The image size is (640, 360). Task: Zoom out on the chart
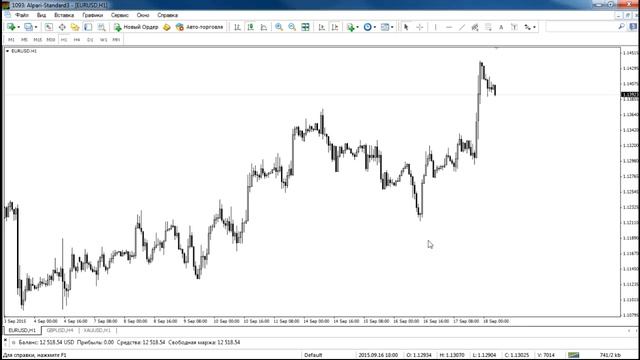point(292,27)
